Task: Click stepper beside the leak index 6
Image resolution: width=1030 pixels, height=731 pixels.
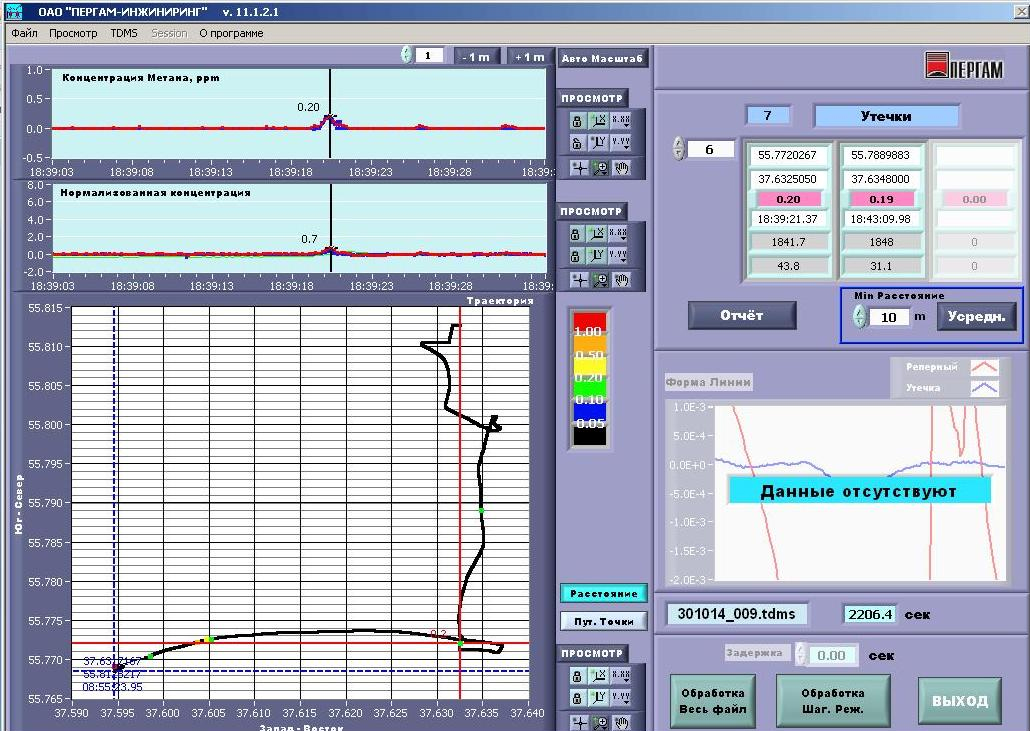Action: click(679, 148)
